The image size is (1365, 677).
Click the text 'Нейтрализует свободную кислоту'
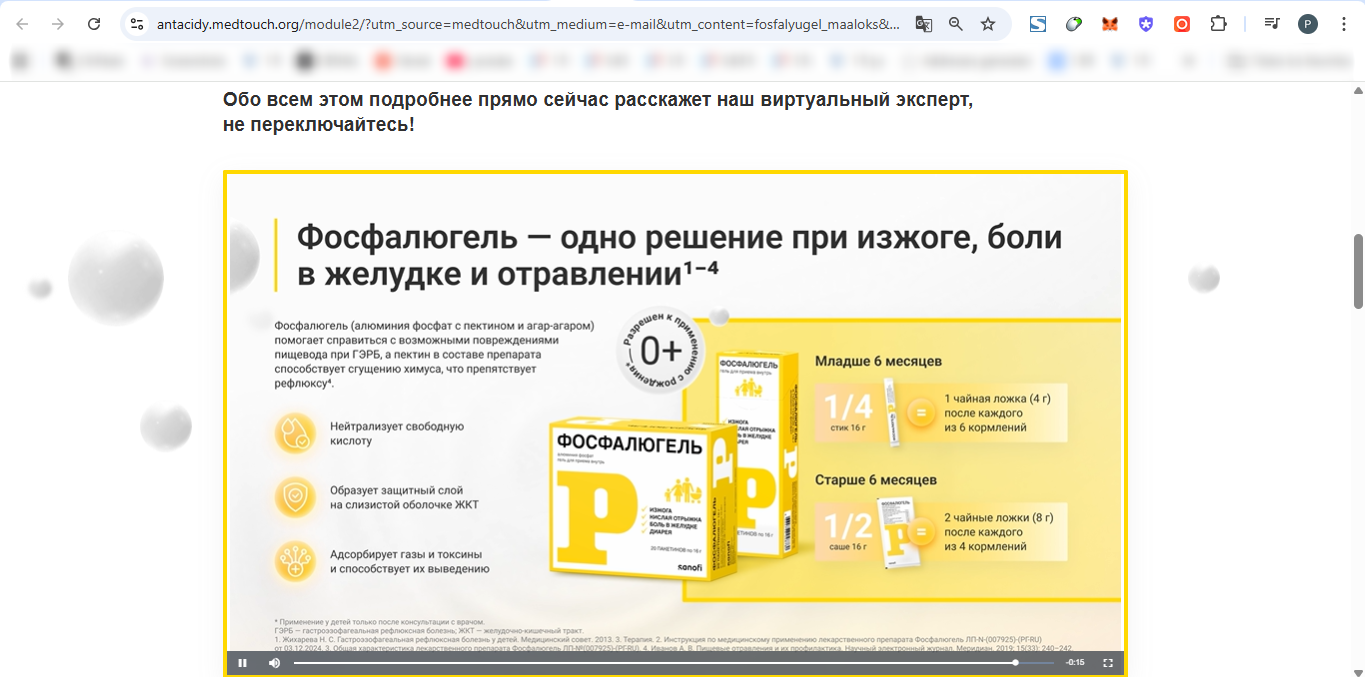397,433
